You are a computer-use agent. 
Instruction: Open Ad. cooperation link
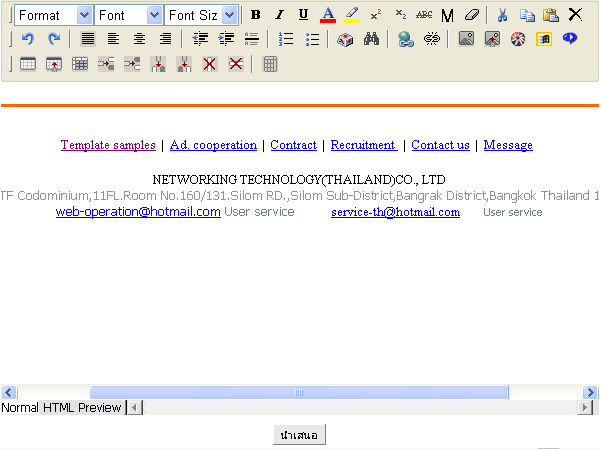213,145
